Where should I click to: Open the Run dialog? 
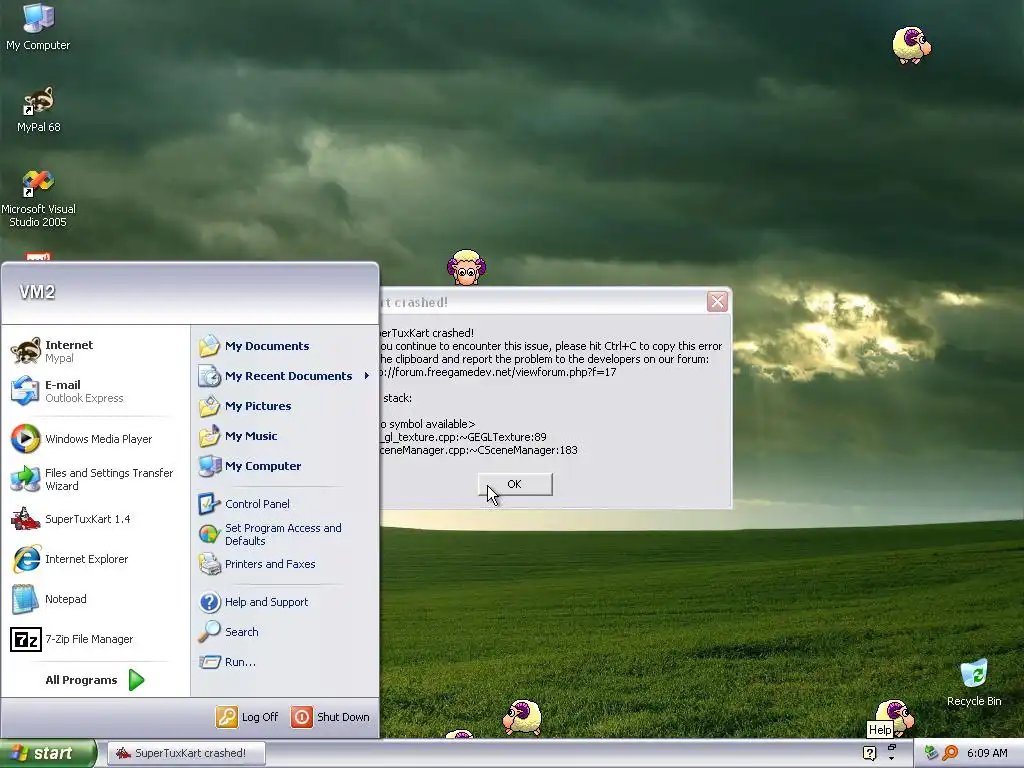point(227,662)
